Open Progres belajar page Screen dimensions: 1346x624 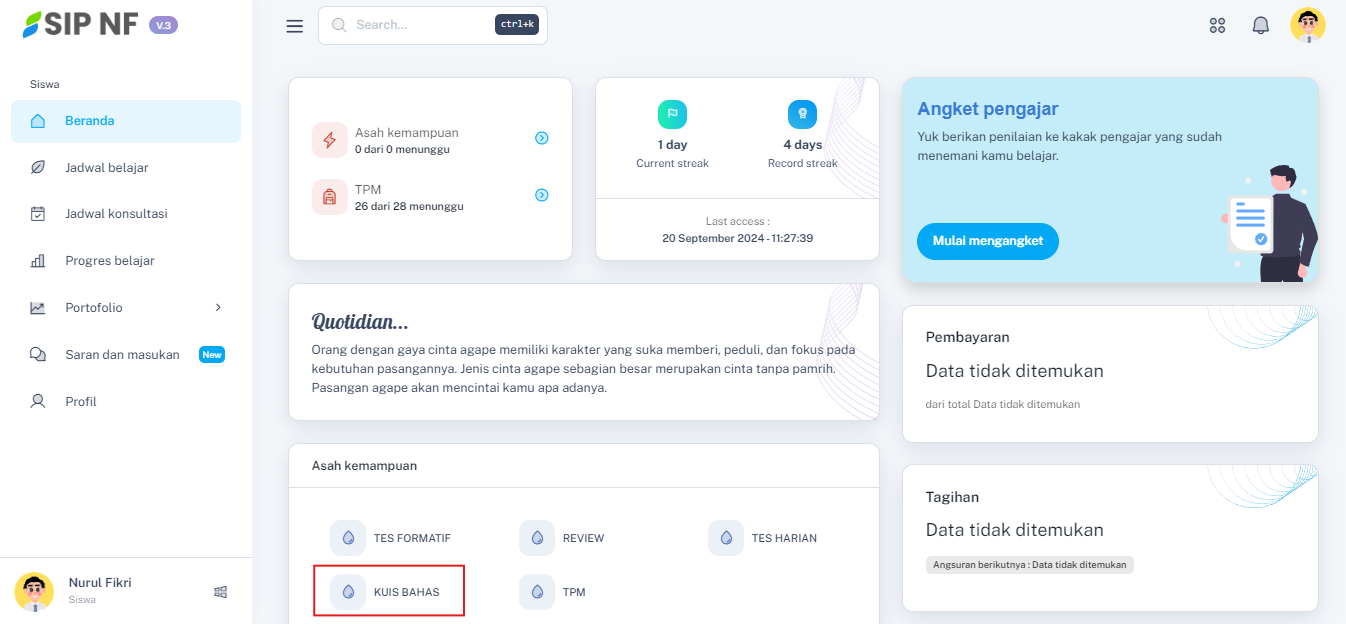(x=109, y=261)
